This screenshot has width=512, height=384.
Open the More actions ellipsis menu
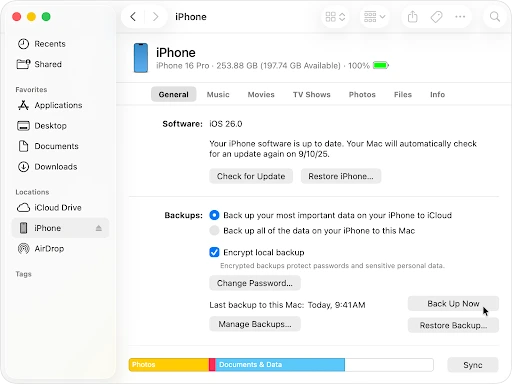pyautogui.click(x=460, y=17)
